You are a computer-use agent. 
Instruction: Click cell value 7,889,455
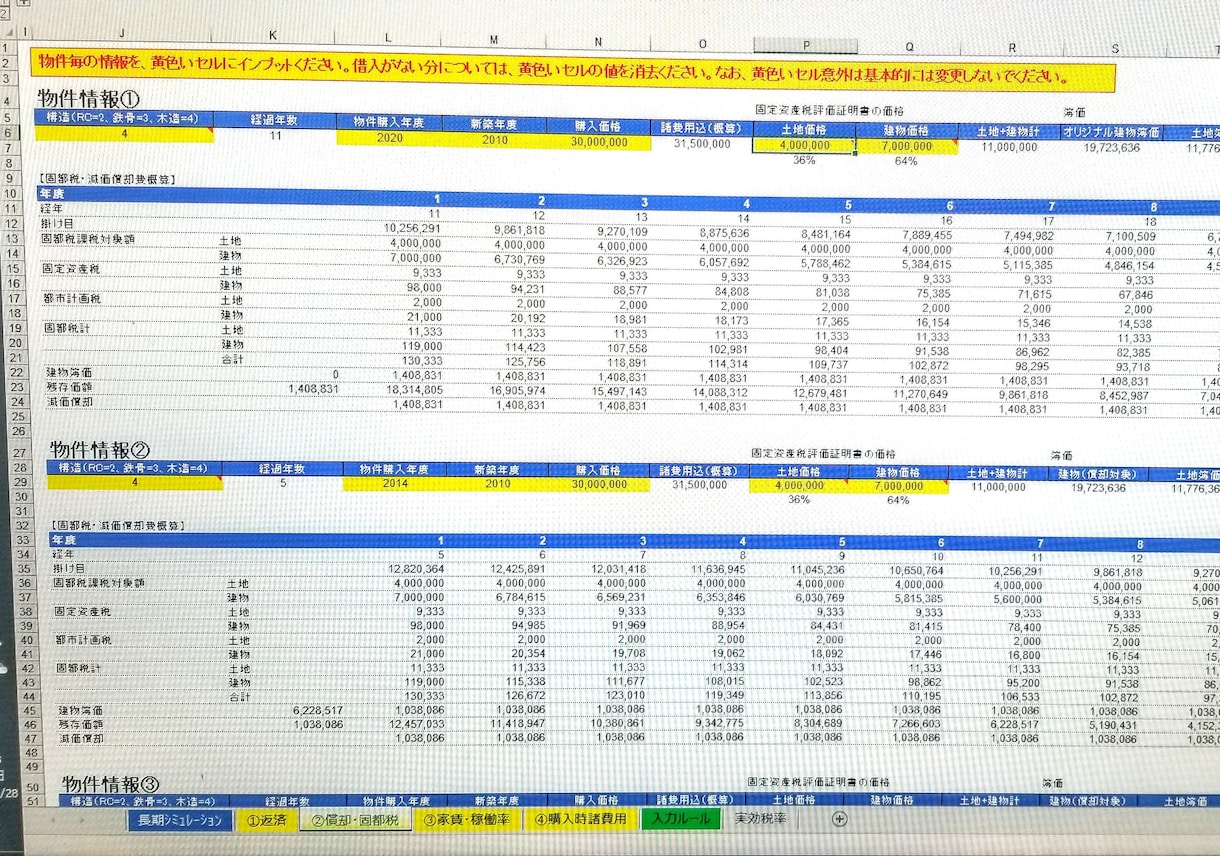click(x=927, y=235)
